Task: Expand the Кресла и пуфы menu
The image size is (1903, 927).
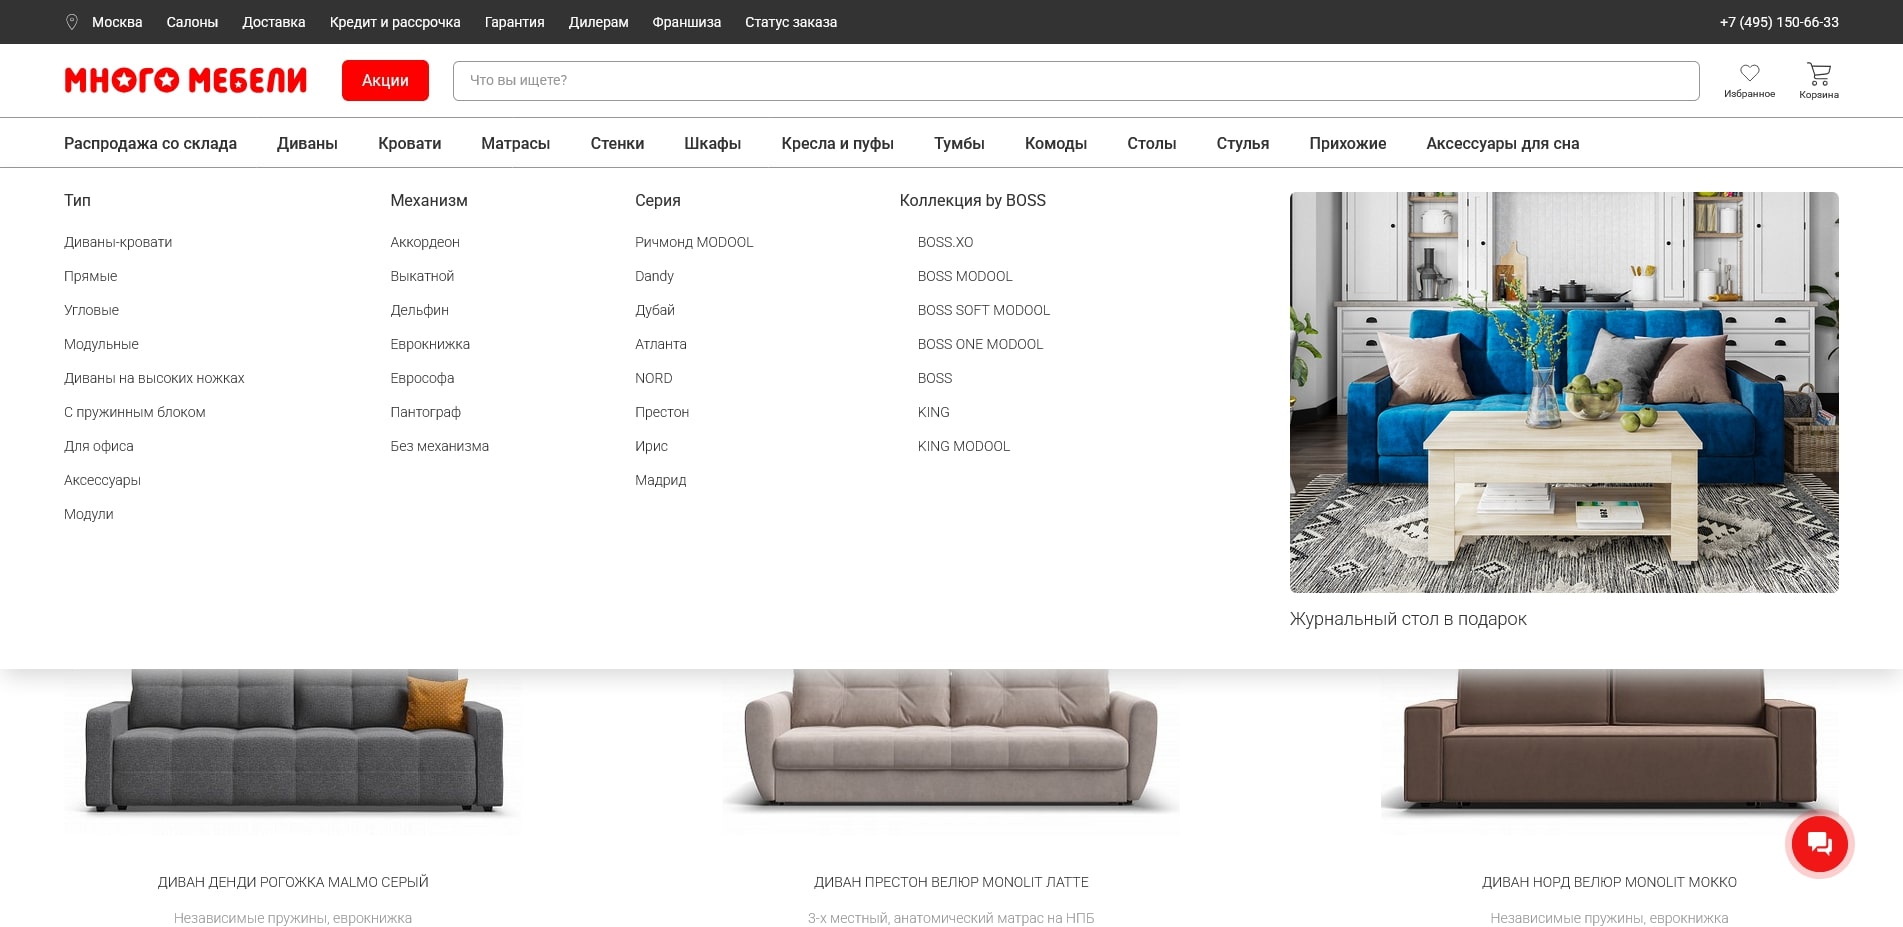Action: click(x=837, y=144)
